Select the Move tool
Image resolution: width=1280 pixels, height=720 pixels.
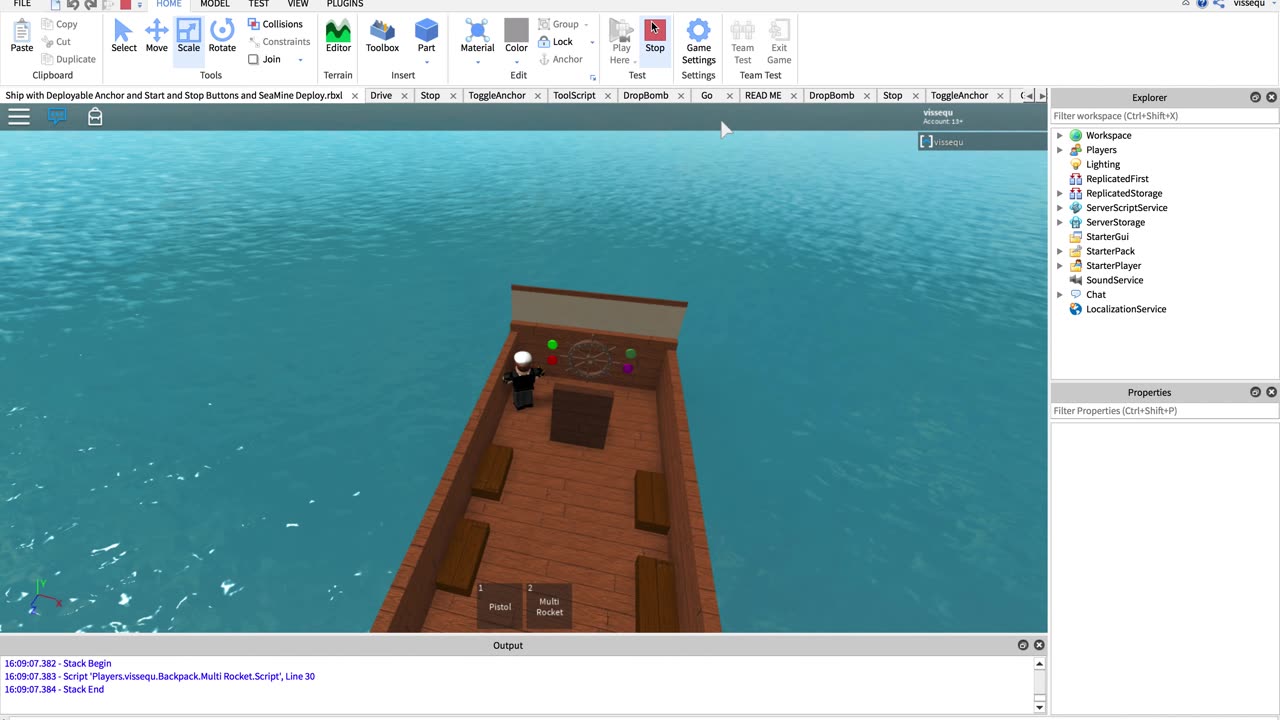click(x=156, y=36)
